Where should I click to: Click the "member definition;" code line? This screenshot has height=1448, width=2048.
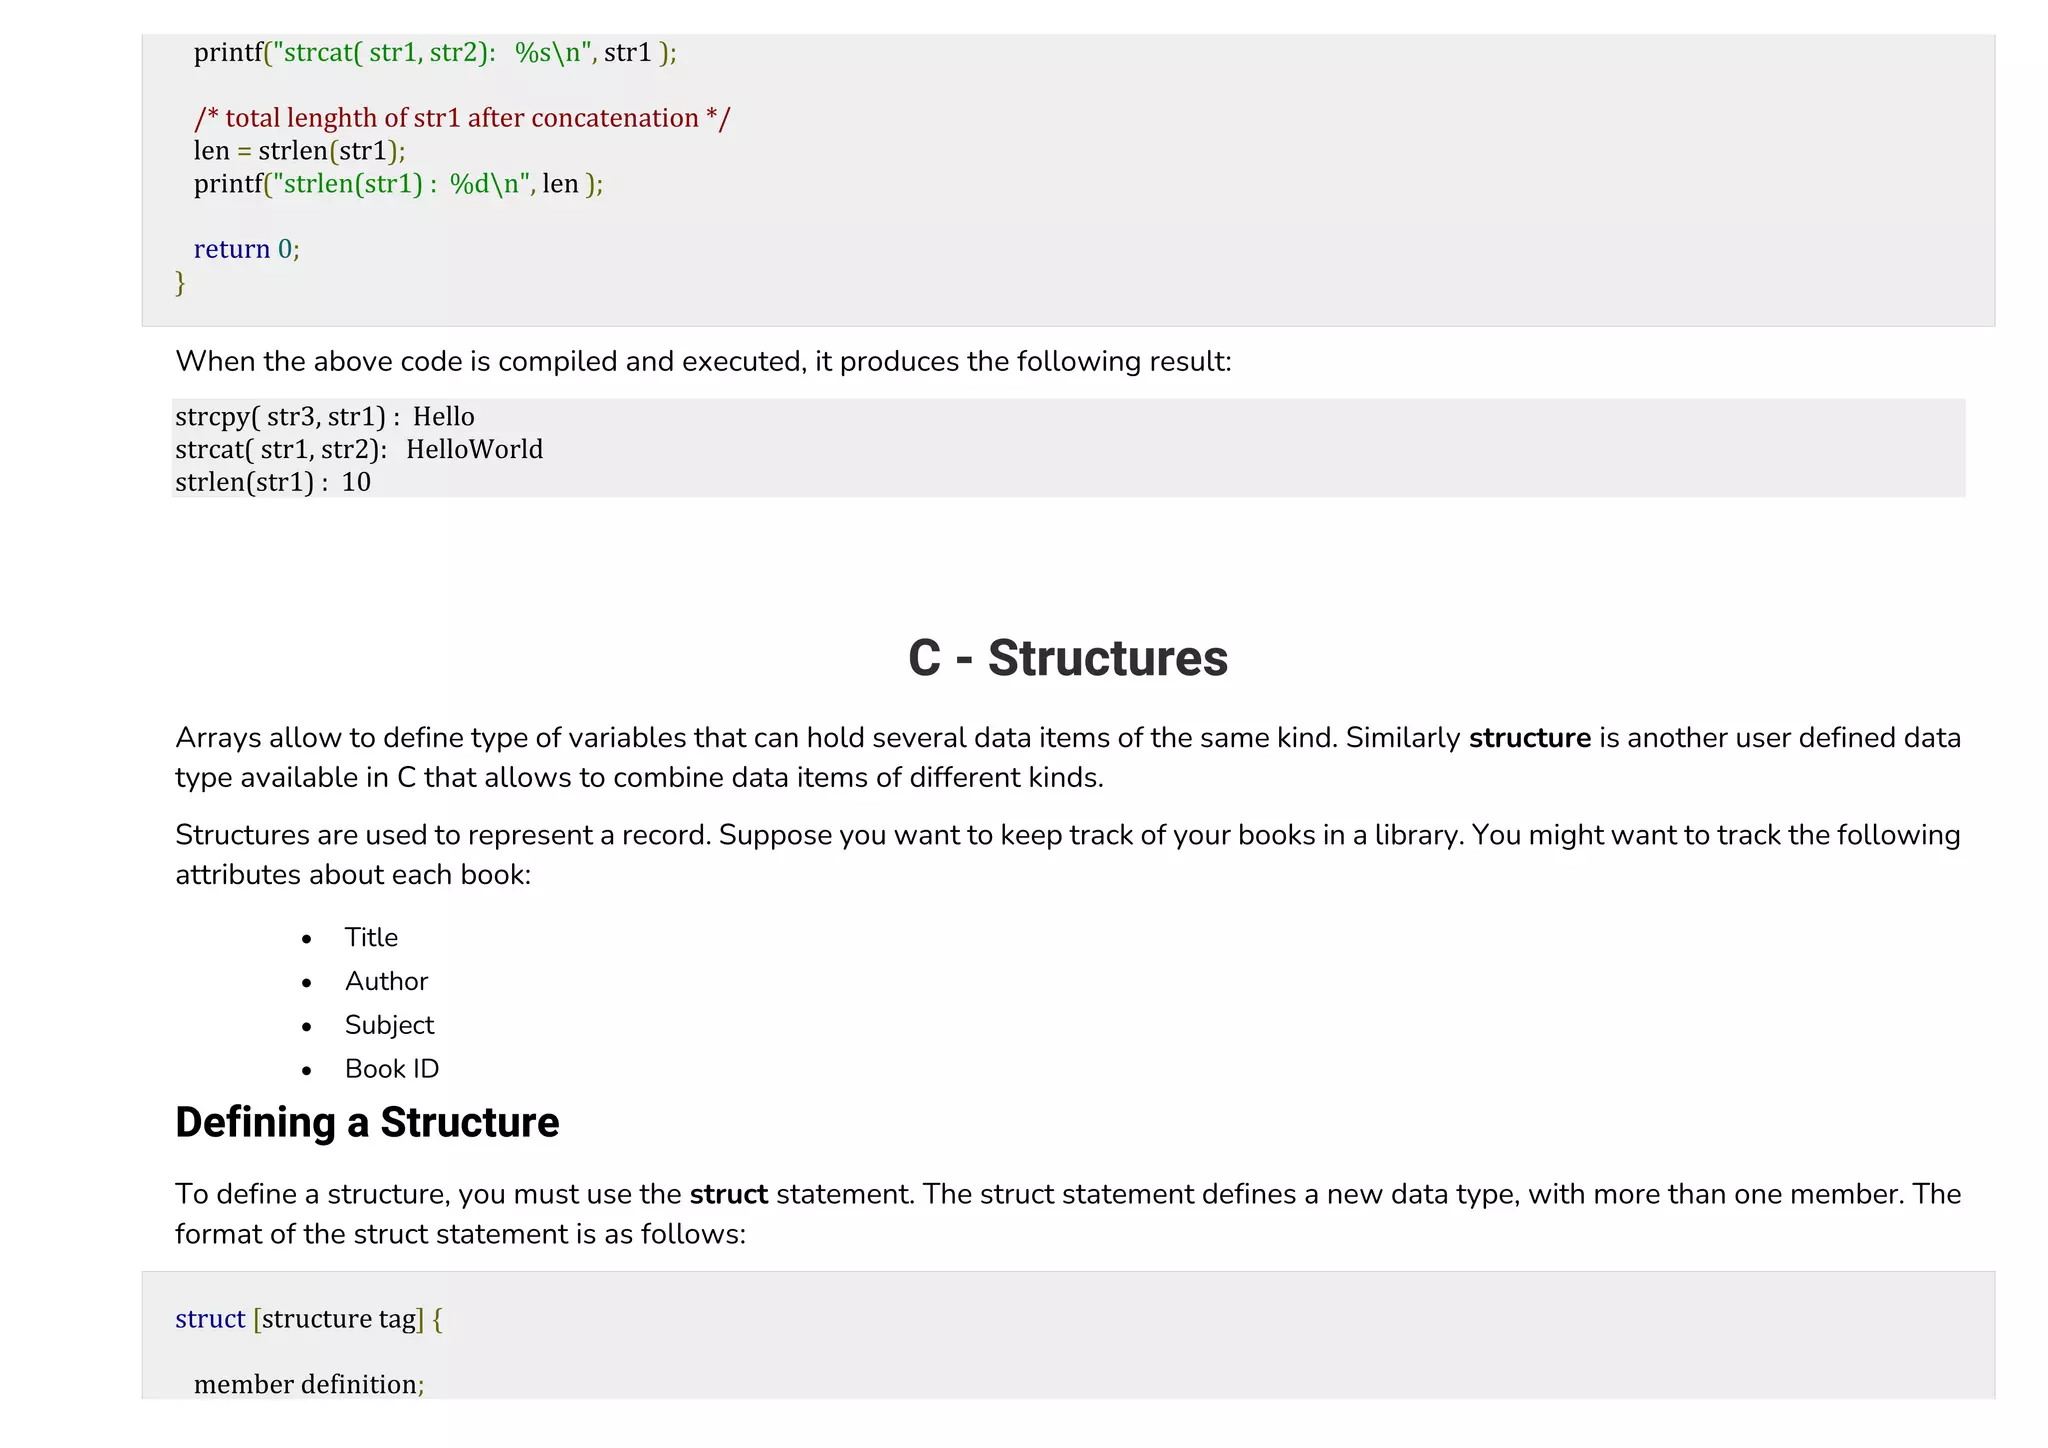[x=309, y=1384]
